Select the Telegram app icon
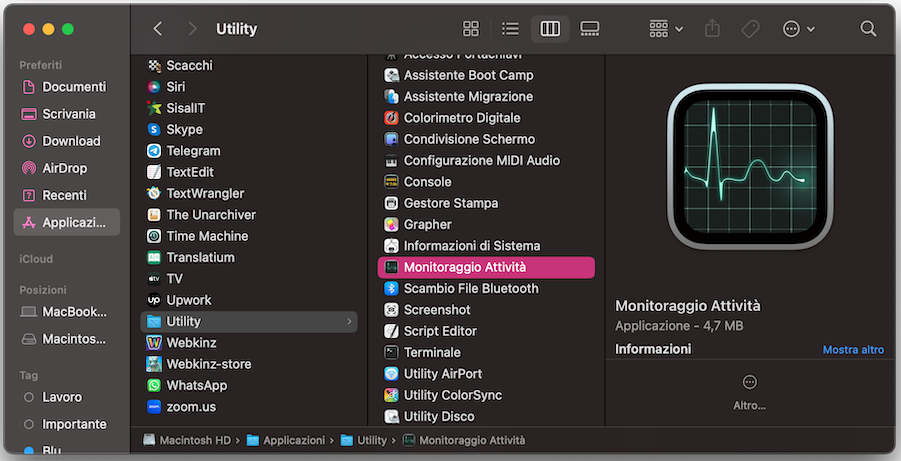 pyautogui.click(x=154, y=151)
